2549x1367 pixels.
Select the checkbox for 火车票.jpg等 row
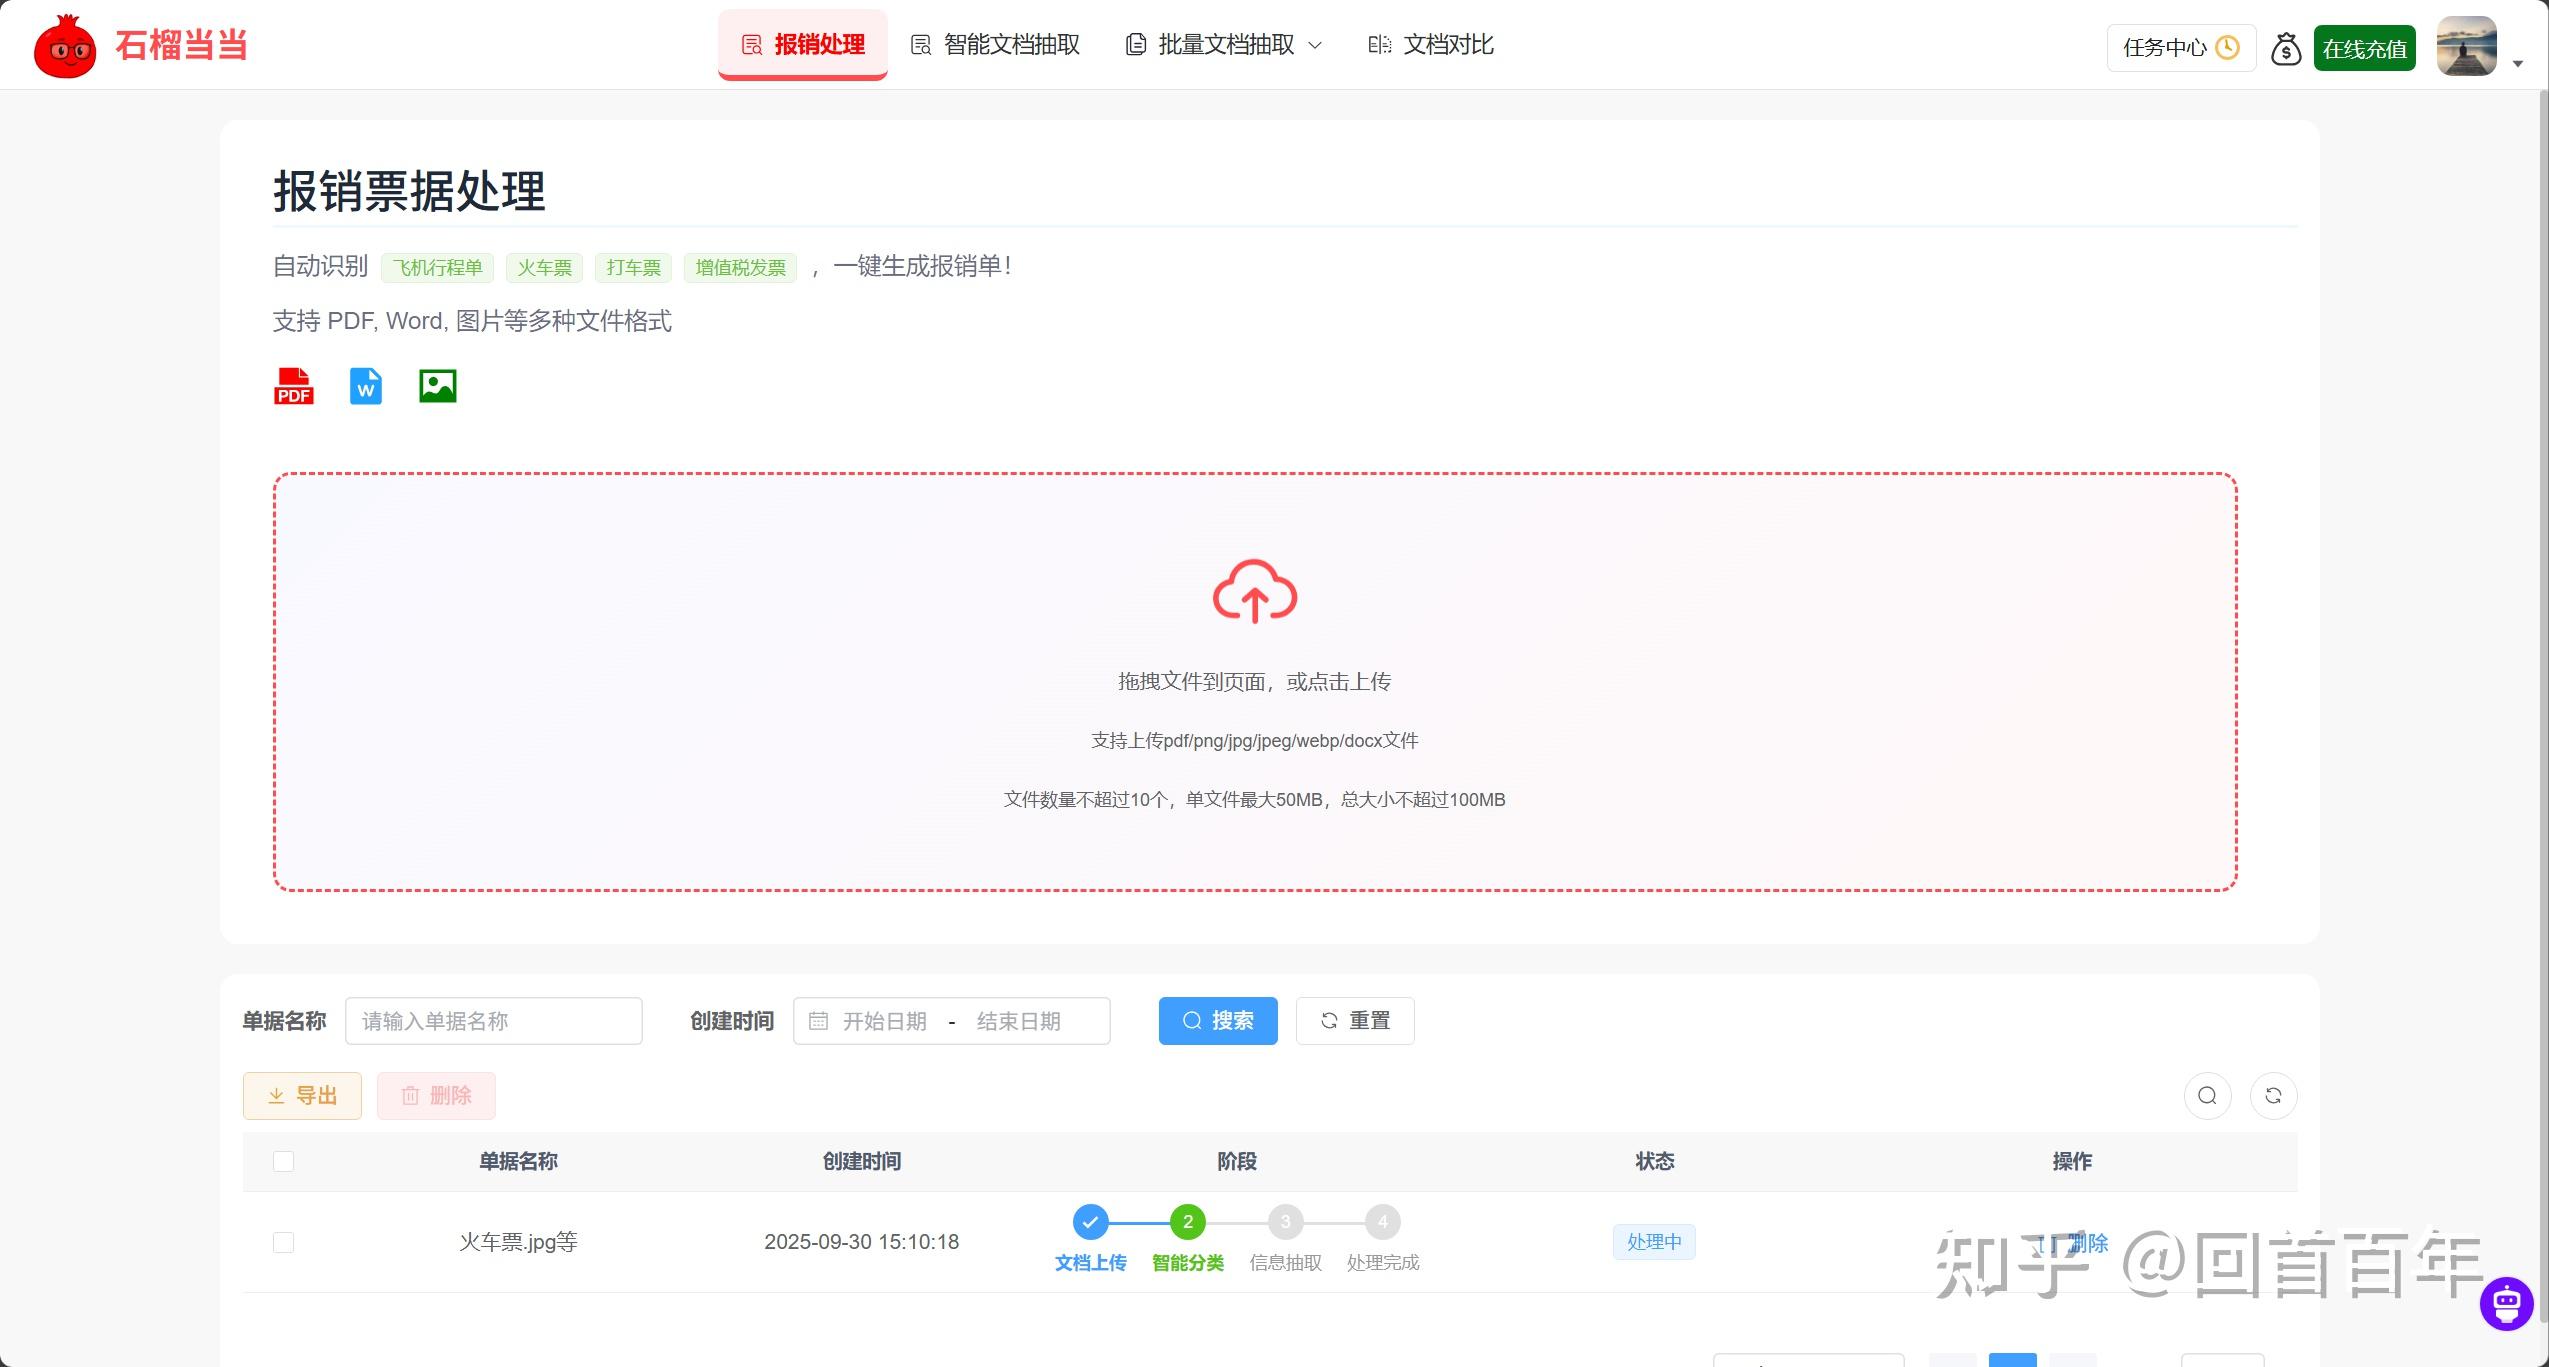click(283, 1241)
